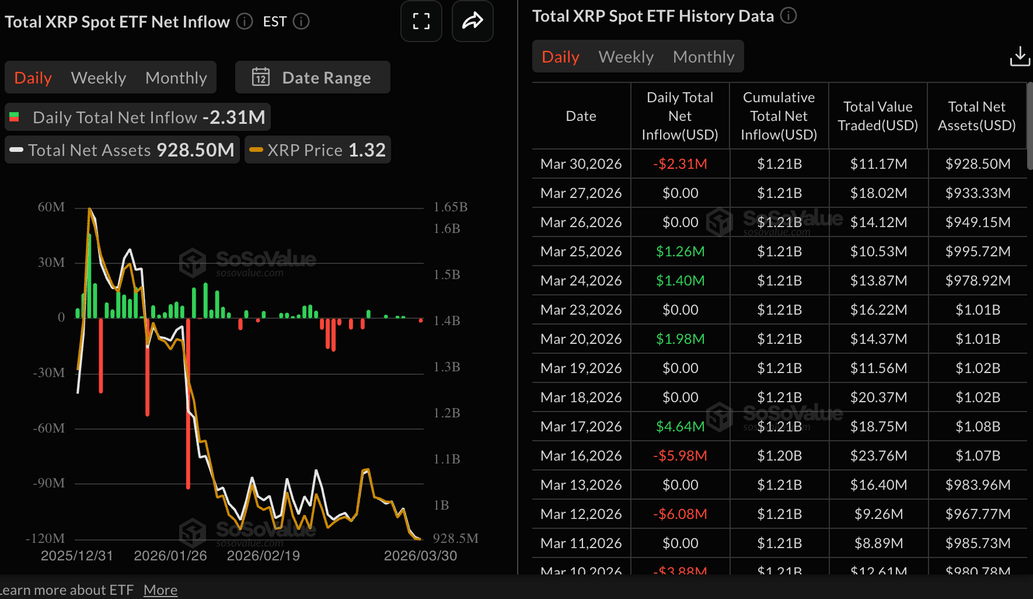The width and height of the screenshot is (1033, 599).
Task: Switch chart view to Weekly
Action: point(98,77)
